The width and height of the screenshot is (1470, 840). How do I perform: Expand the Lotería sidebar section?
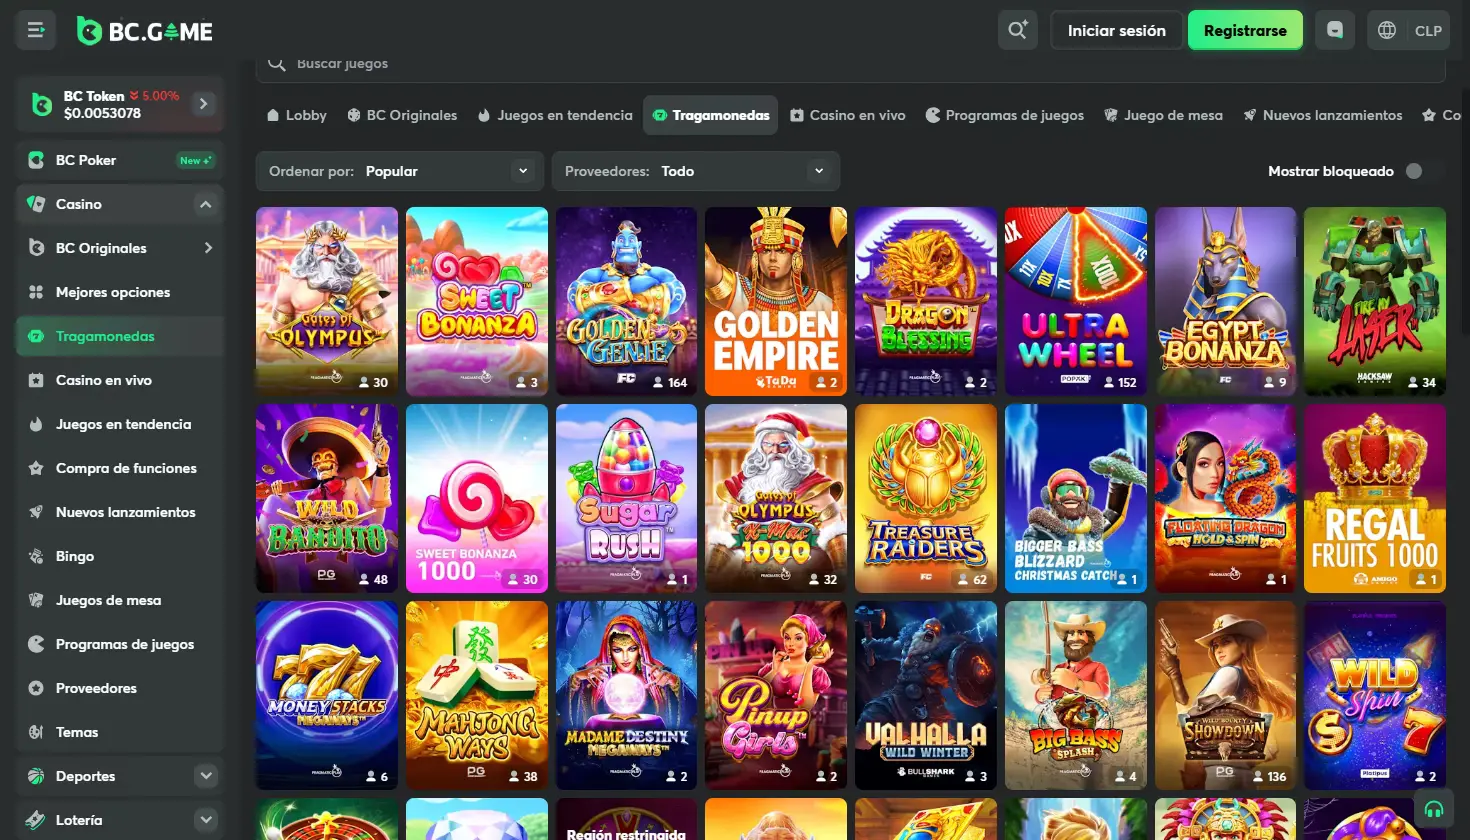[x=205, y=820]
